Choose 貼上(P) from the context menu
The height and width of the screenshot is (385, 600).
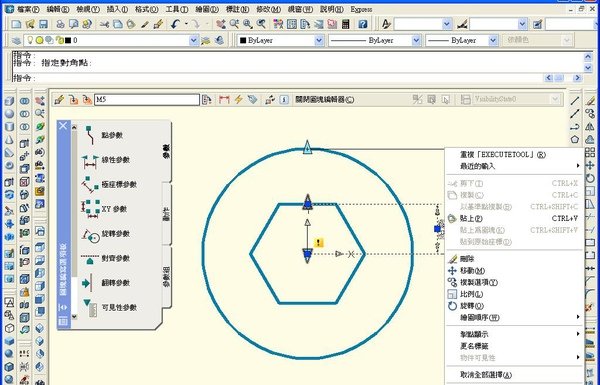(514, 219)
